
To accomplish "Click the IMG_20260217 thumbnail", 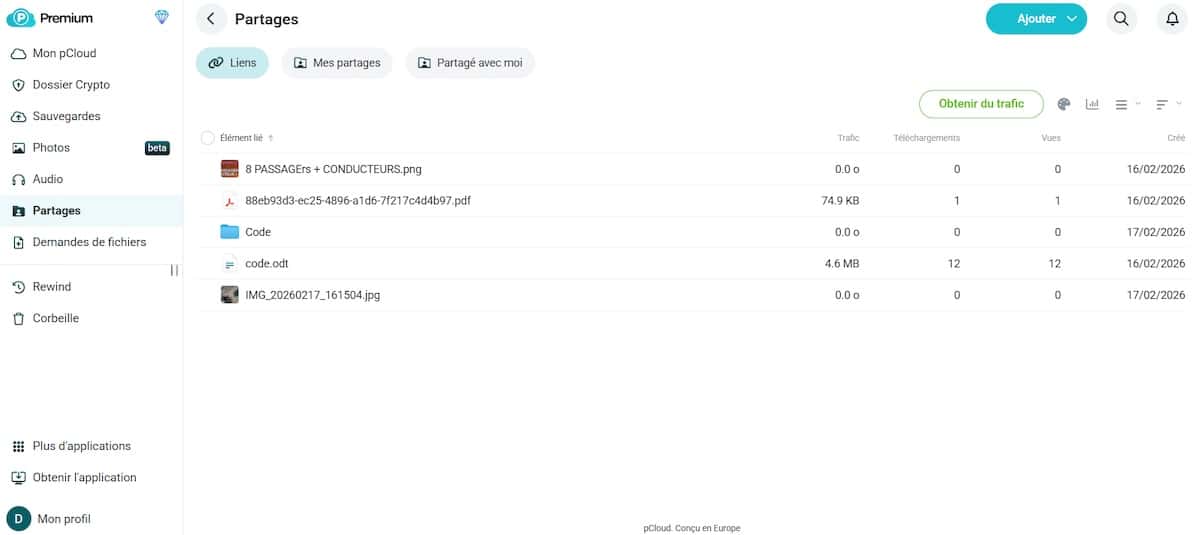I will pos(229,295).
